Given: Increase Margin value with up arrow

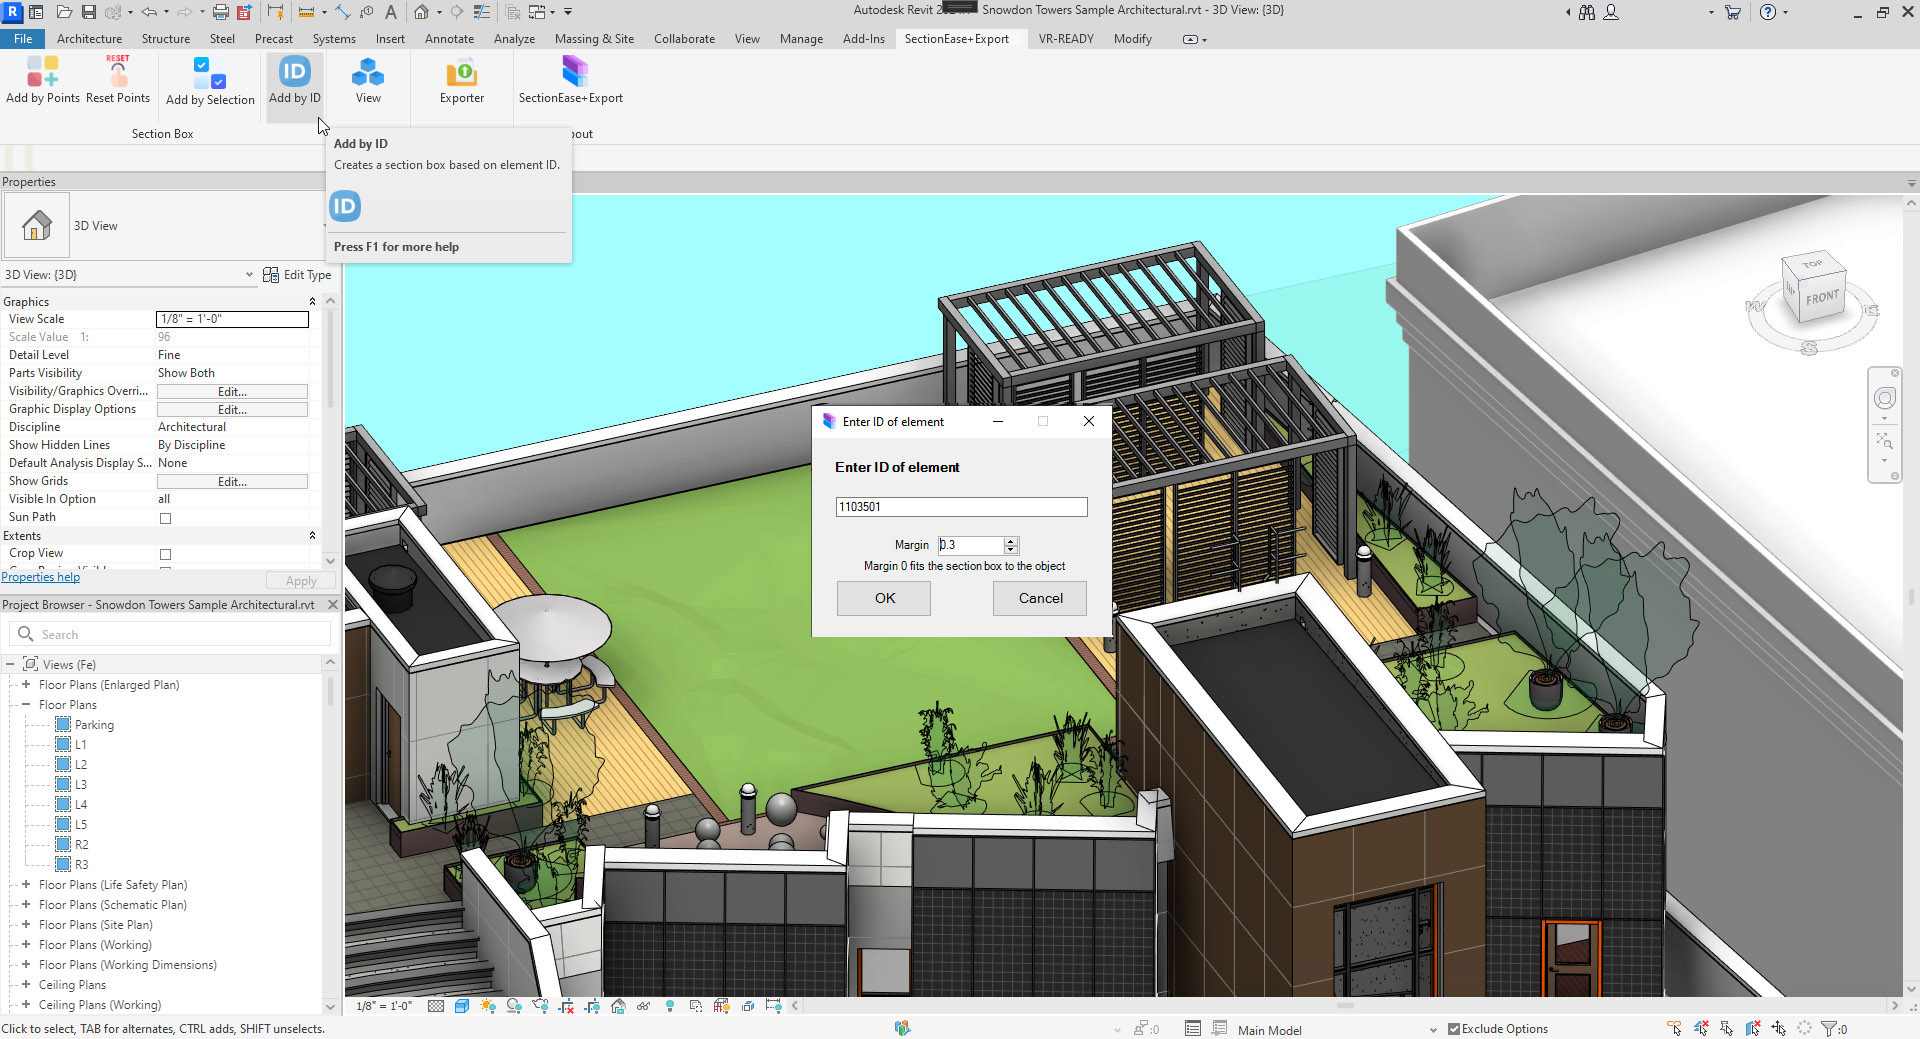Looking at the screenshot, I should (x=1011, y=541).
